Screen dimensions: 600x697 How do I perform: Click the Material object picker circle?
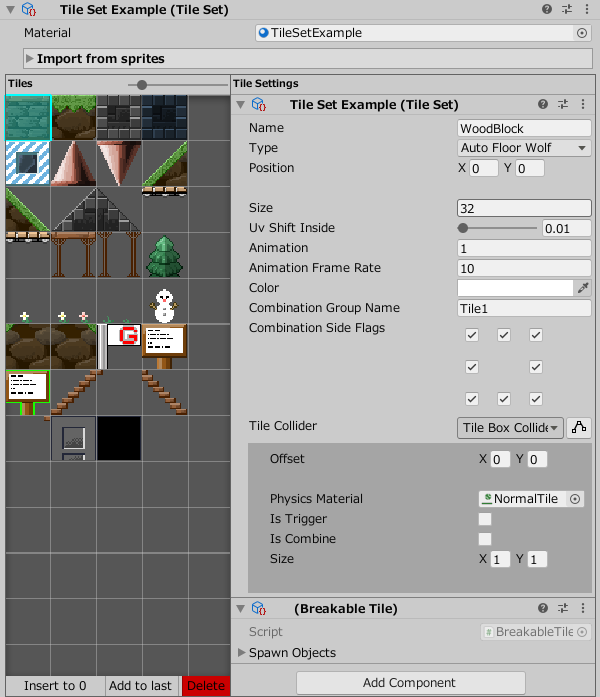pyautogui.click(x=582, y=33)
